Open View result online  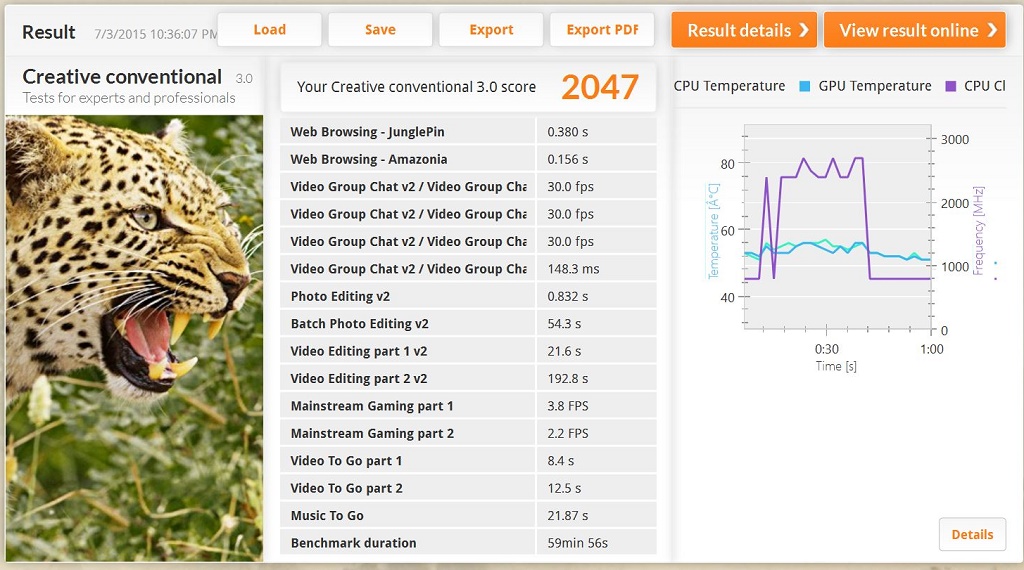[x=914, y=30]
